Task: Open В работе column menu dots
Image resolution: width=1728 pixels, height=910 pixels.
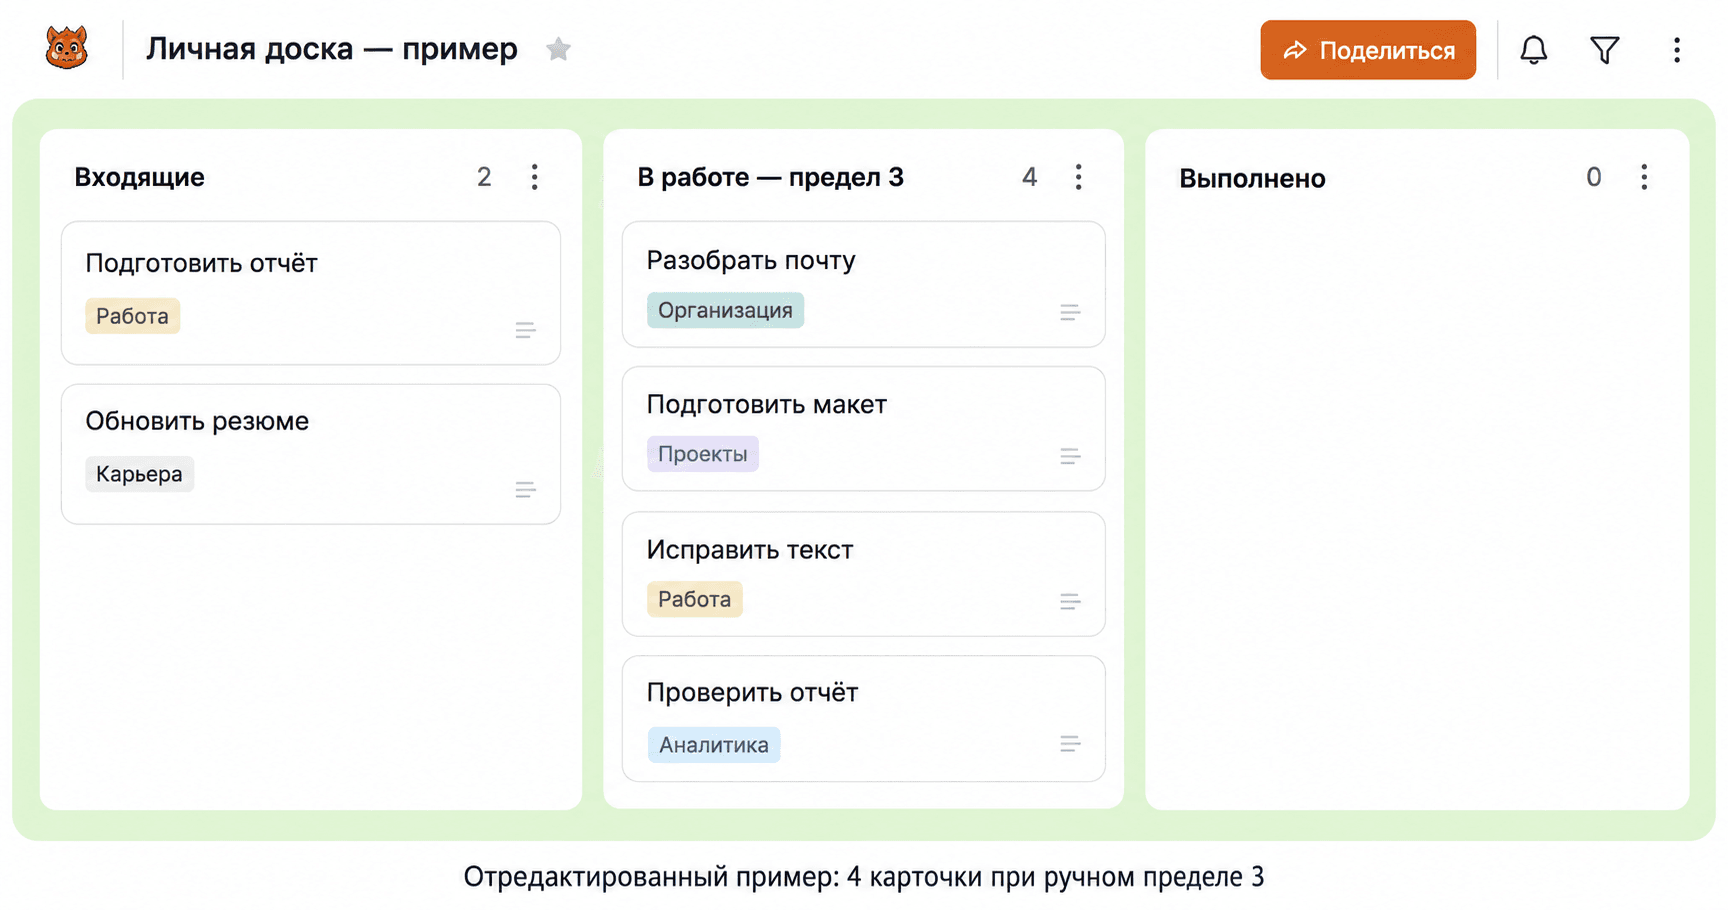Action: [x=1078, y=177]
